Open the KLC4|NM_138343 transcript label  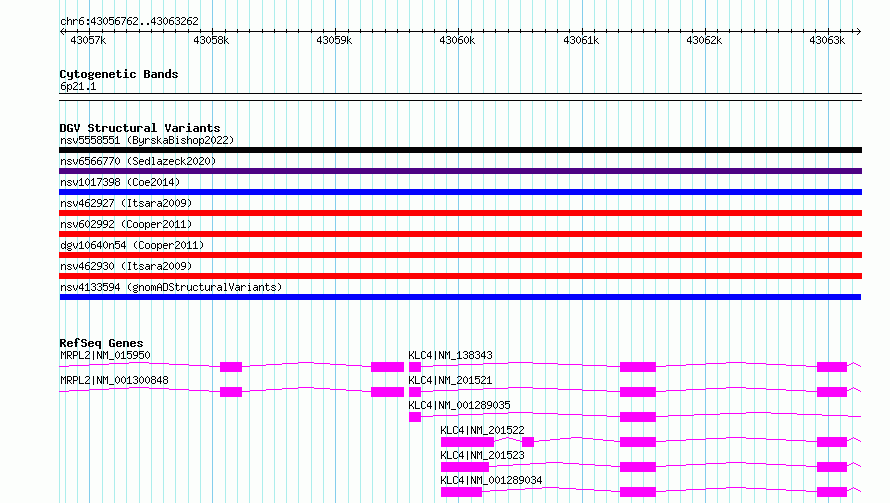coord(450,355)
